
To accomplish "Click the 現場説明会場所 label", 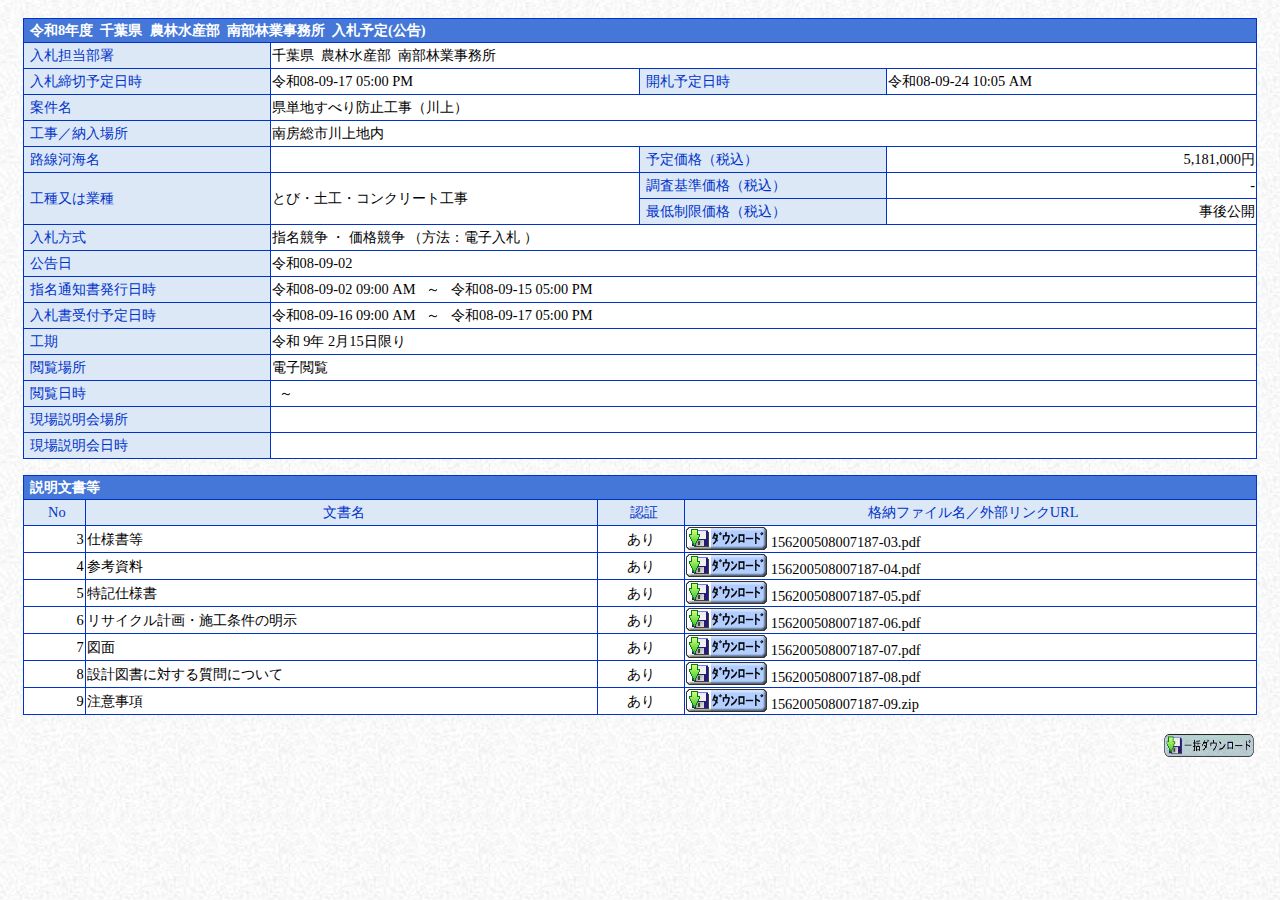I will [x=79, y=420].
